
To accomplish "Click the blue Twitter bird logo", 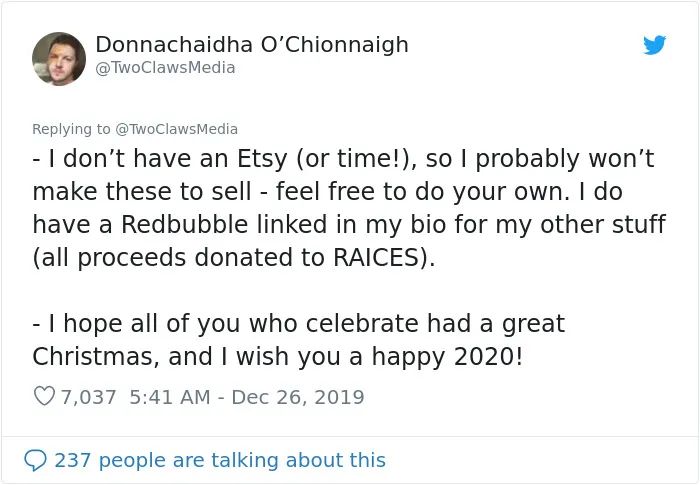I will pos(654,45).
